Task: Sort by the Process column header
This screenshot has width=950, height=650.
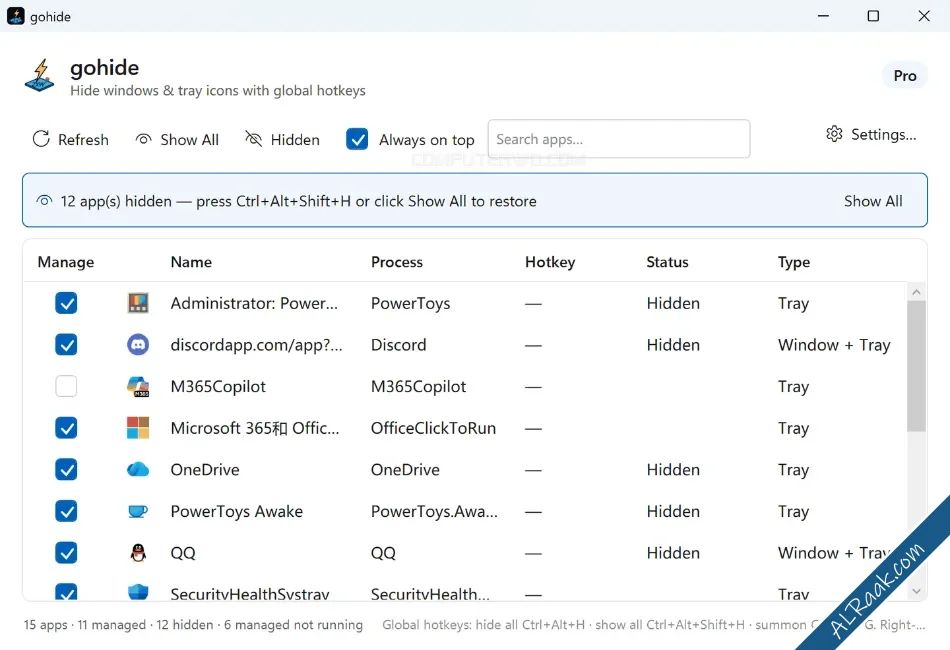Action: click(x=397, y=262)
